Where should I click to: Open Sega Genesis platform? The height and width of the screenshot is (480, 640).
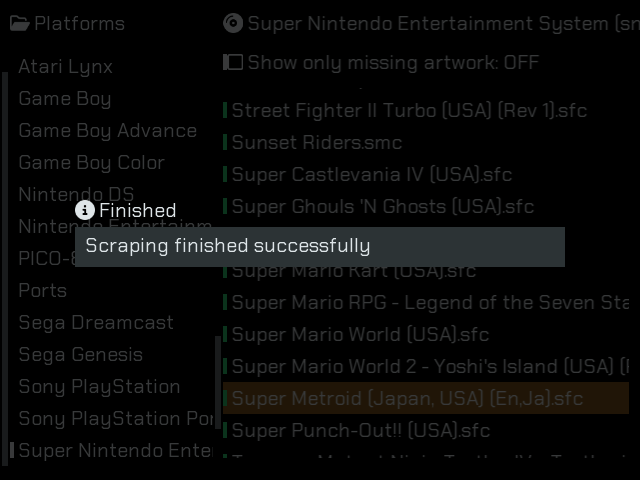[80, 354]
